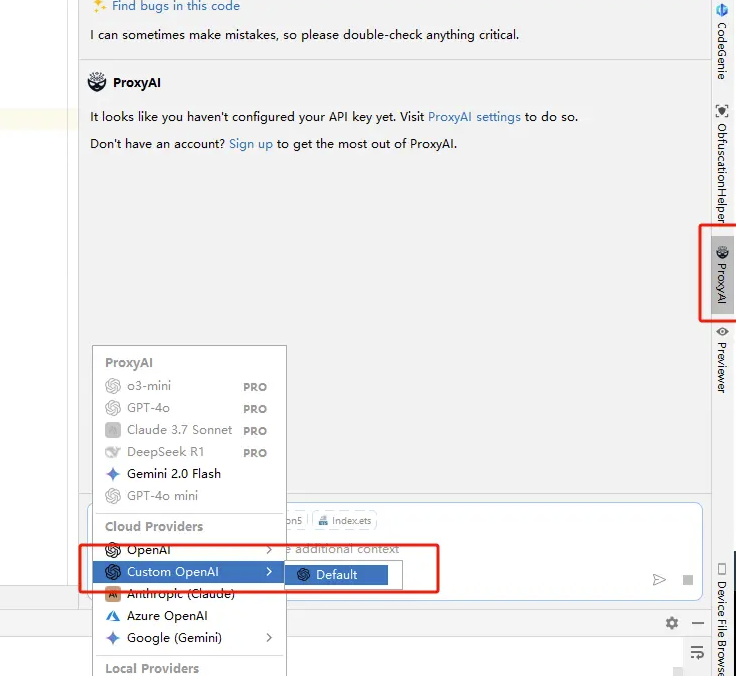Click the Azure OpenAI triangle icon

click(x=113, y=616)
